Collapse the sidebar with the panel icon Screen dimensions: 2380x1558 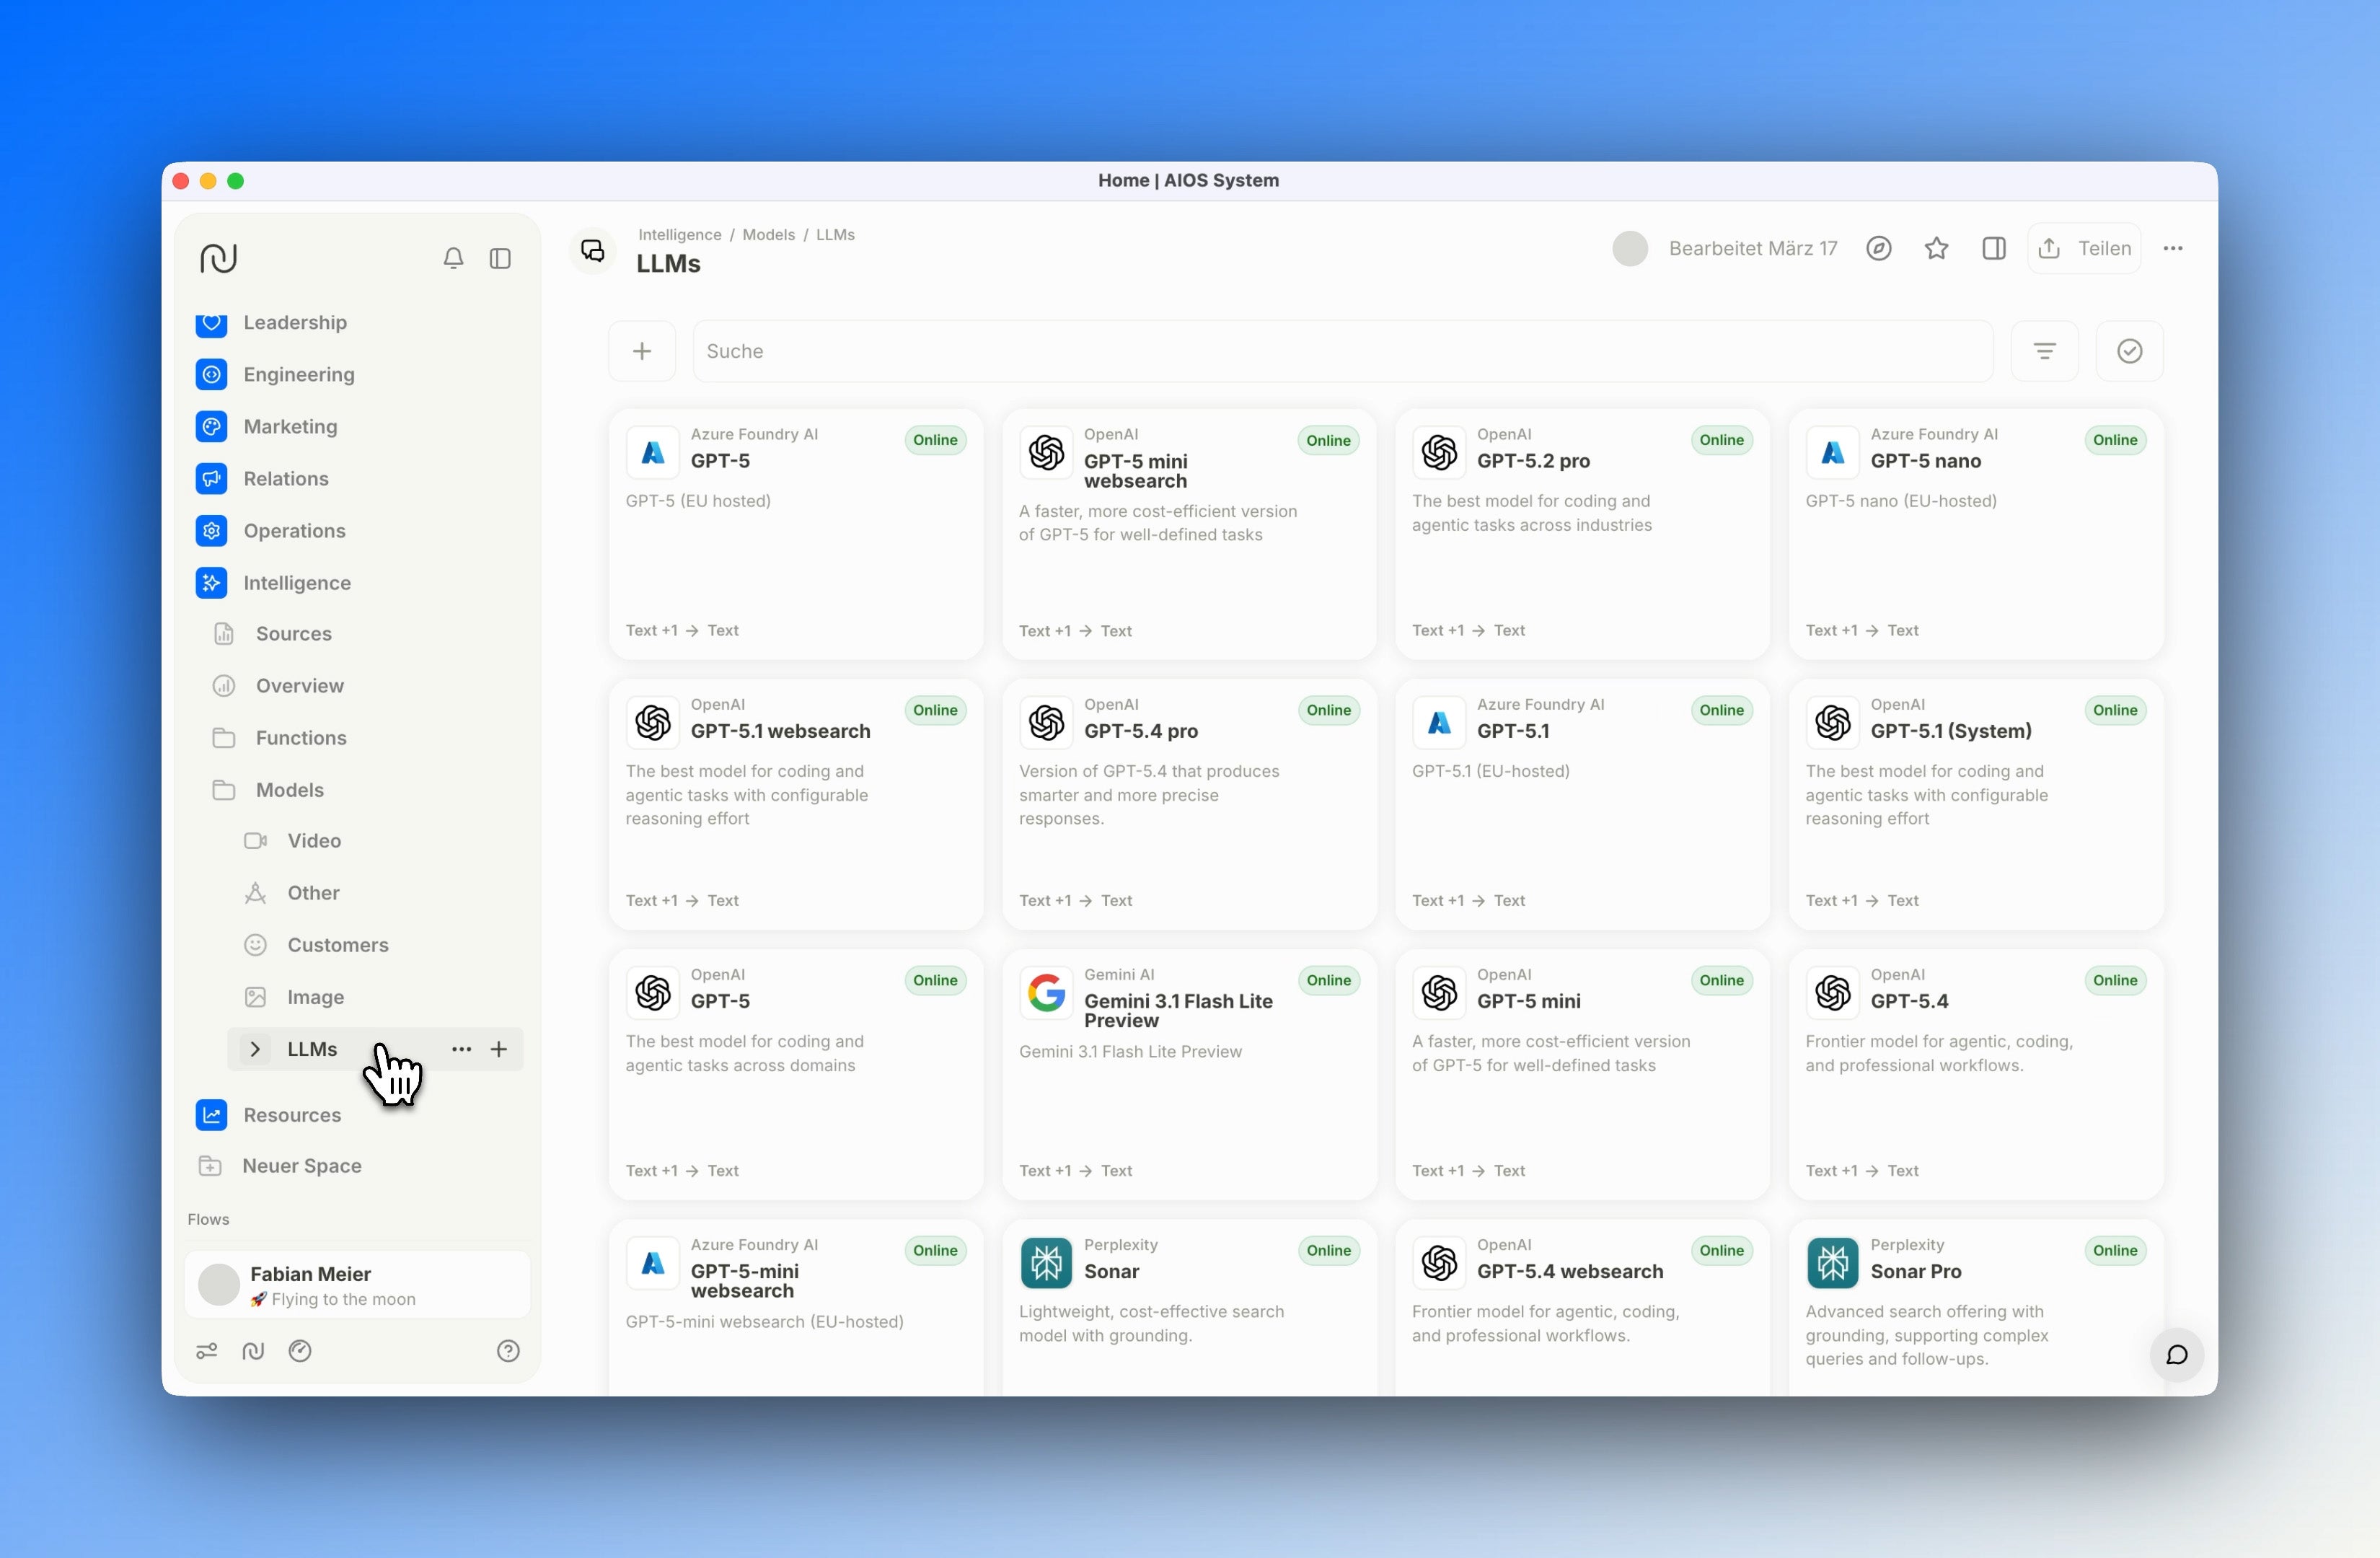click(x=500, y=258)
